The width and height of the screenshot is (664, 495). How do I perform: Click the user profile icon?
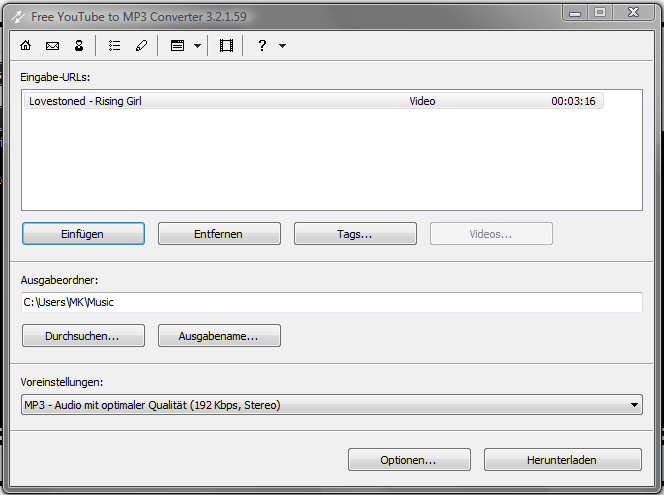coord(79,45)
